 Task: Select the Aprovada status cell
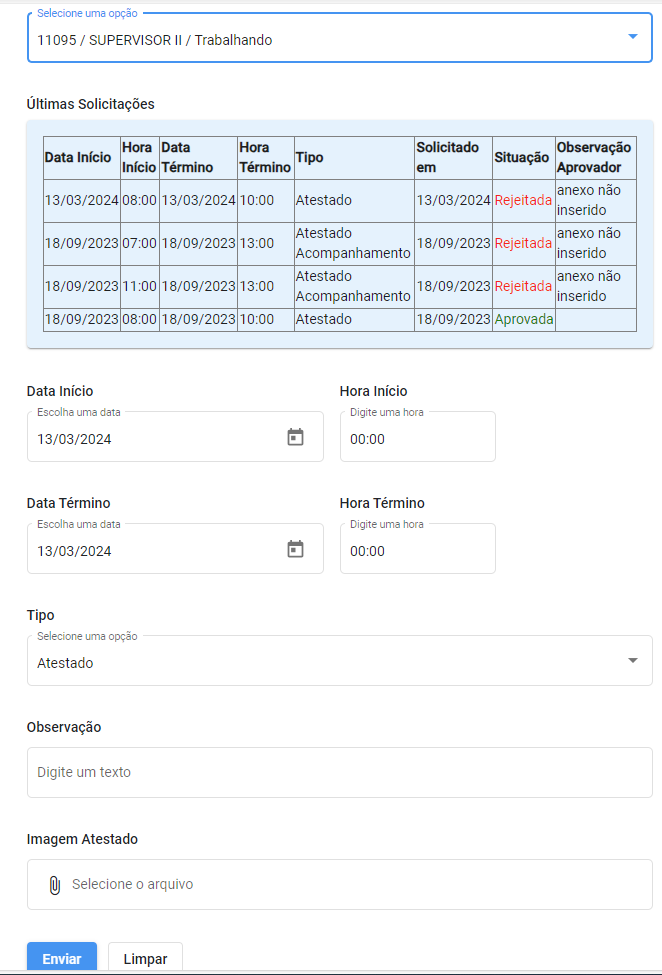(x=523, y=320)
